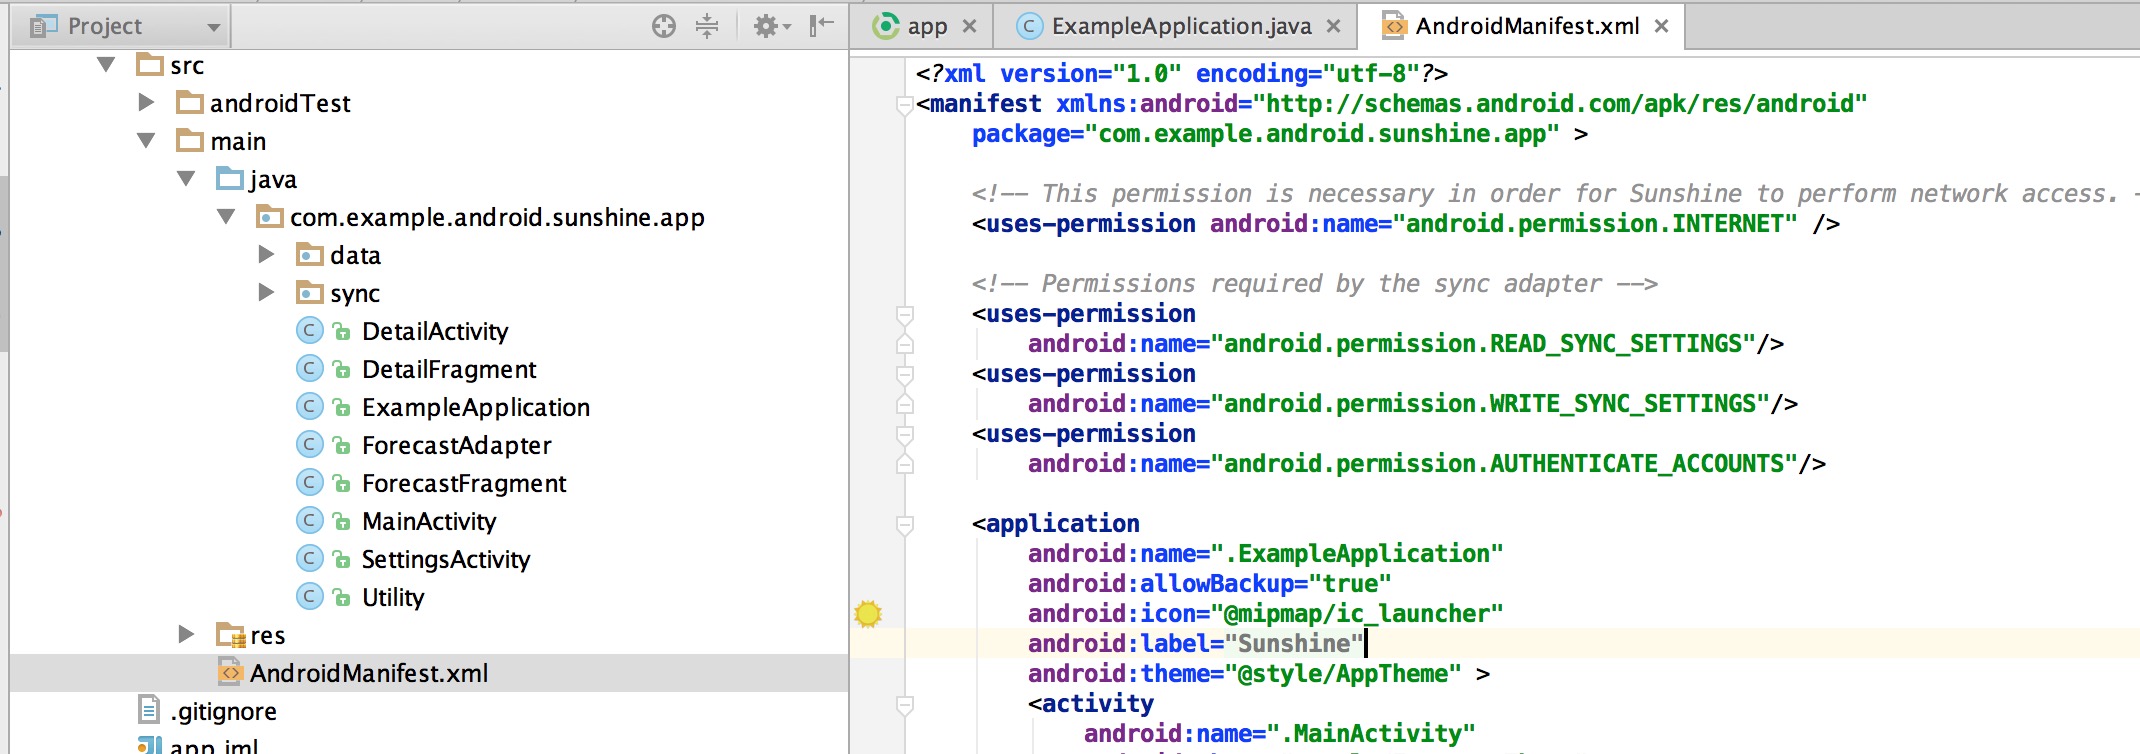Select the sync package
This screenshot has width=2140, height=754.
pyautogui.click(x=338, y=293)
